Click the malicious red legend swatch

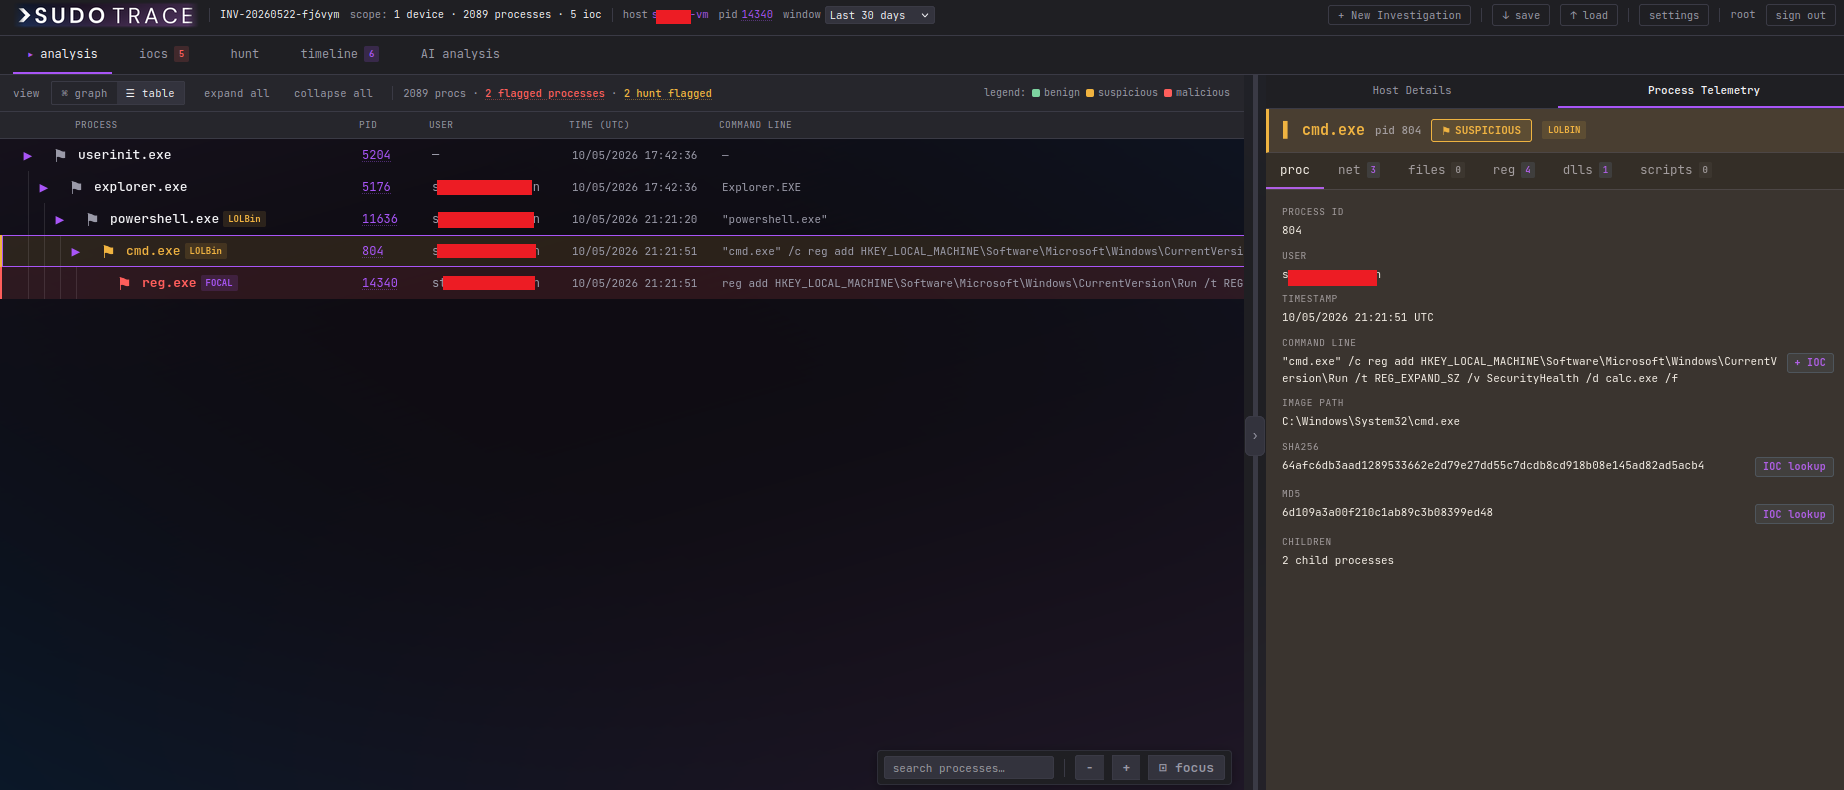pos(1168,93)
